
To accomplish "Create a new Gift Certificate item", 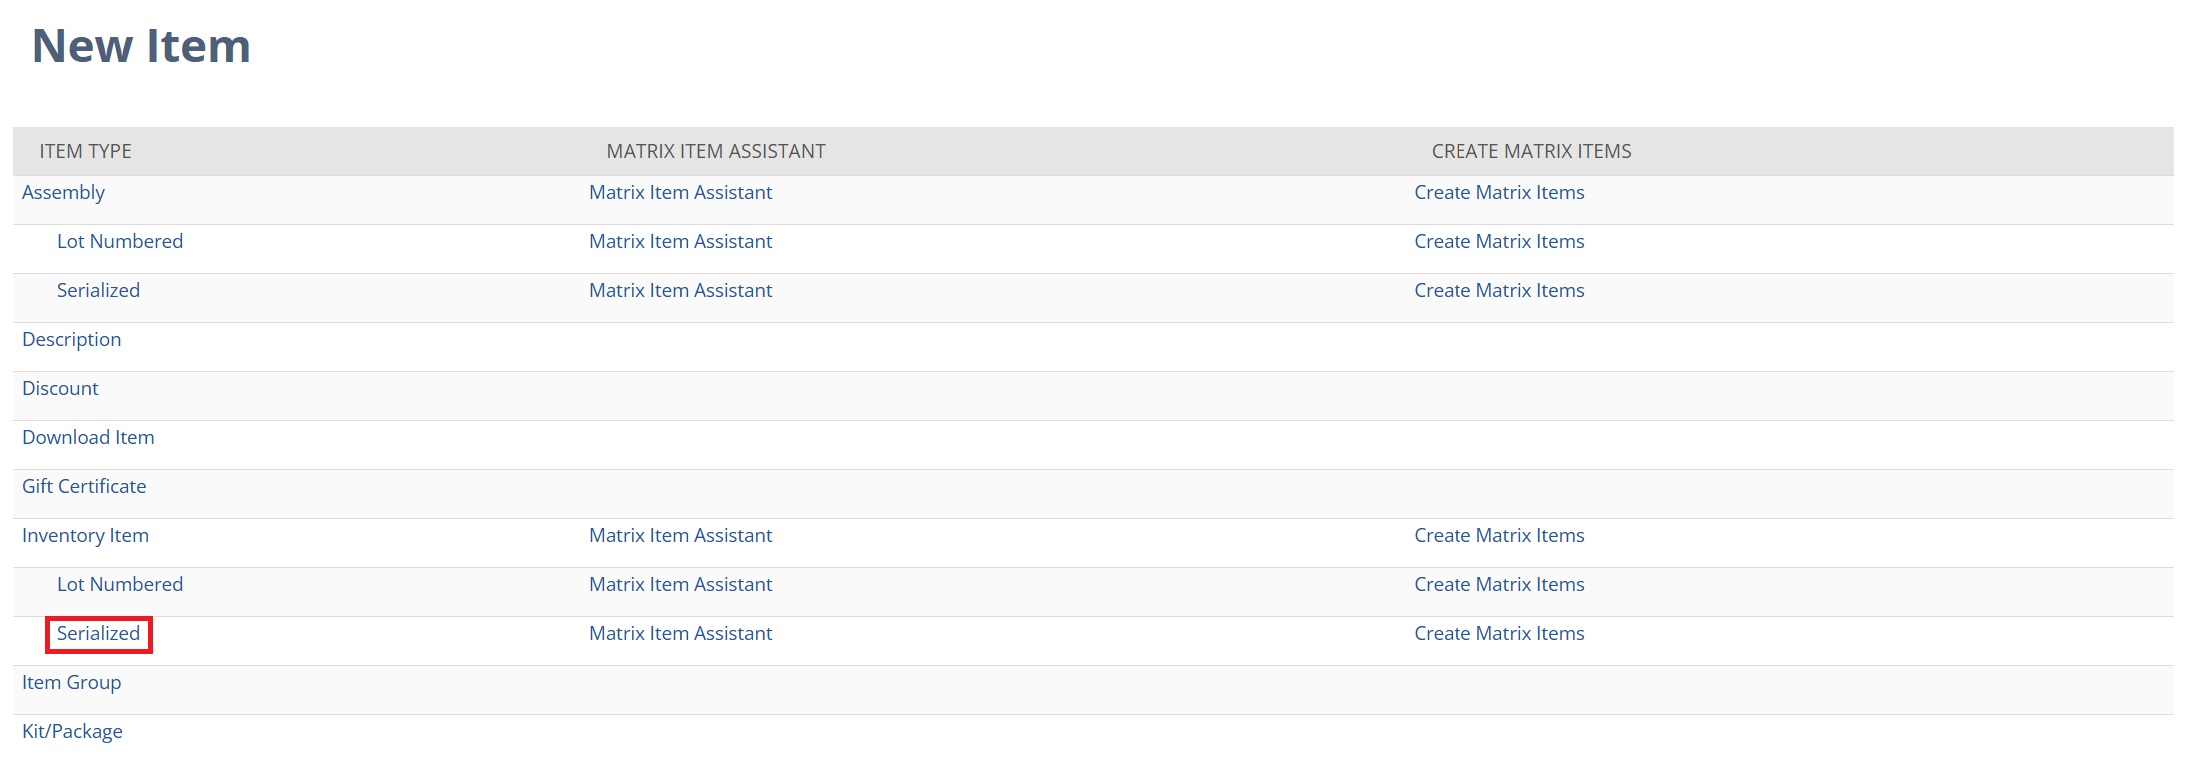I will pos(84,486).
